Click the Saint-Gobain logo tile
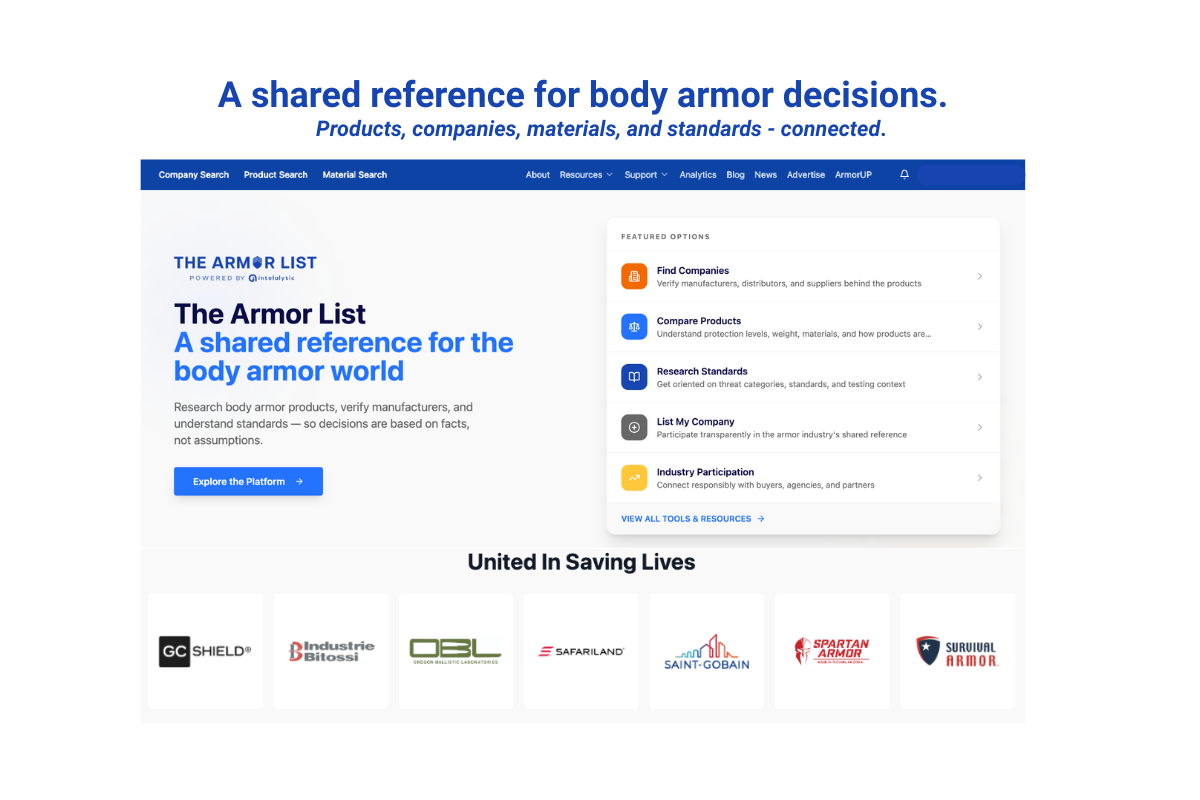1200x800 pixels. (706, 650)
